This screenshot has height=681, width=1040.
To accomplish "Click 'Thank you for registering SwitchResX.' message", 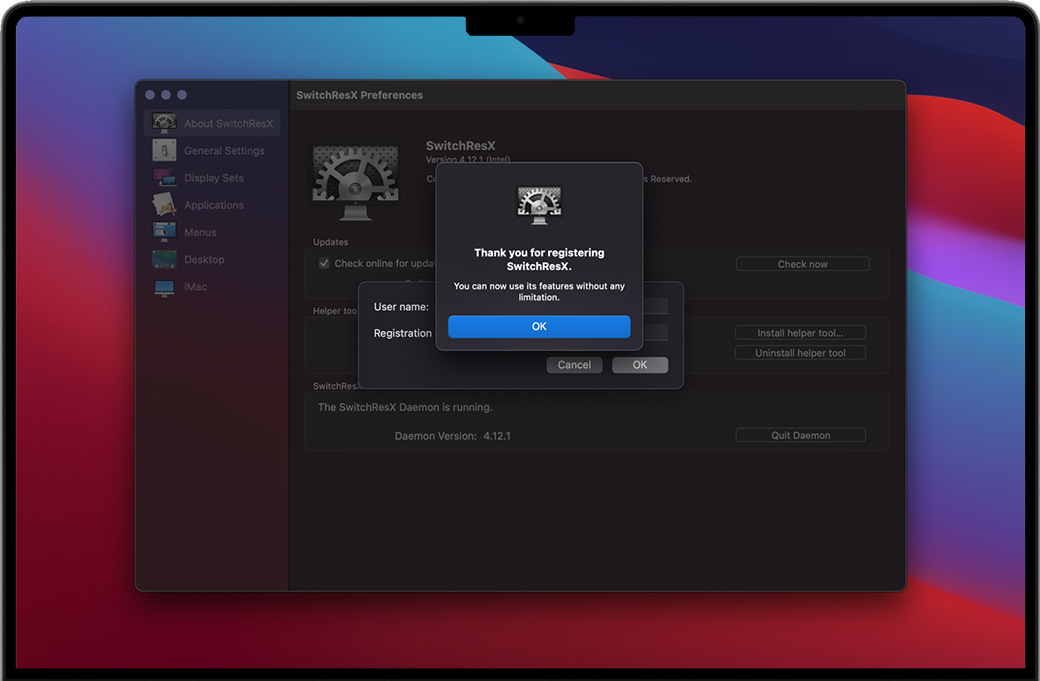I will (539, 259).
